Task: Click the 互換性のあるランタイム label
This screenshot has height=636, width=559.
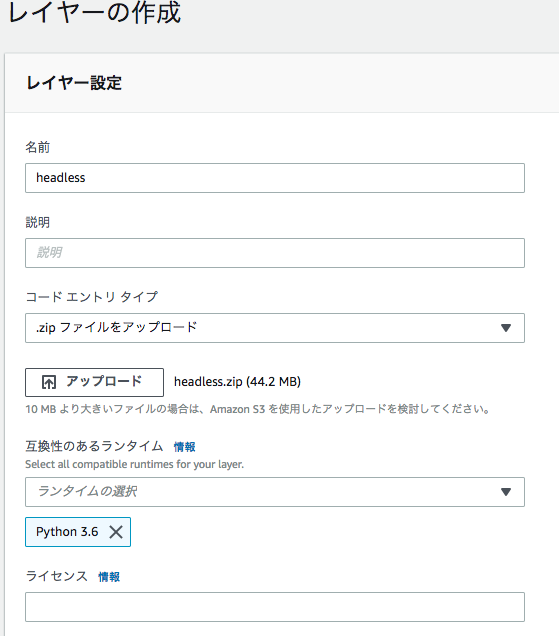Action: click(x=94, y=446)
